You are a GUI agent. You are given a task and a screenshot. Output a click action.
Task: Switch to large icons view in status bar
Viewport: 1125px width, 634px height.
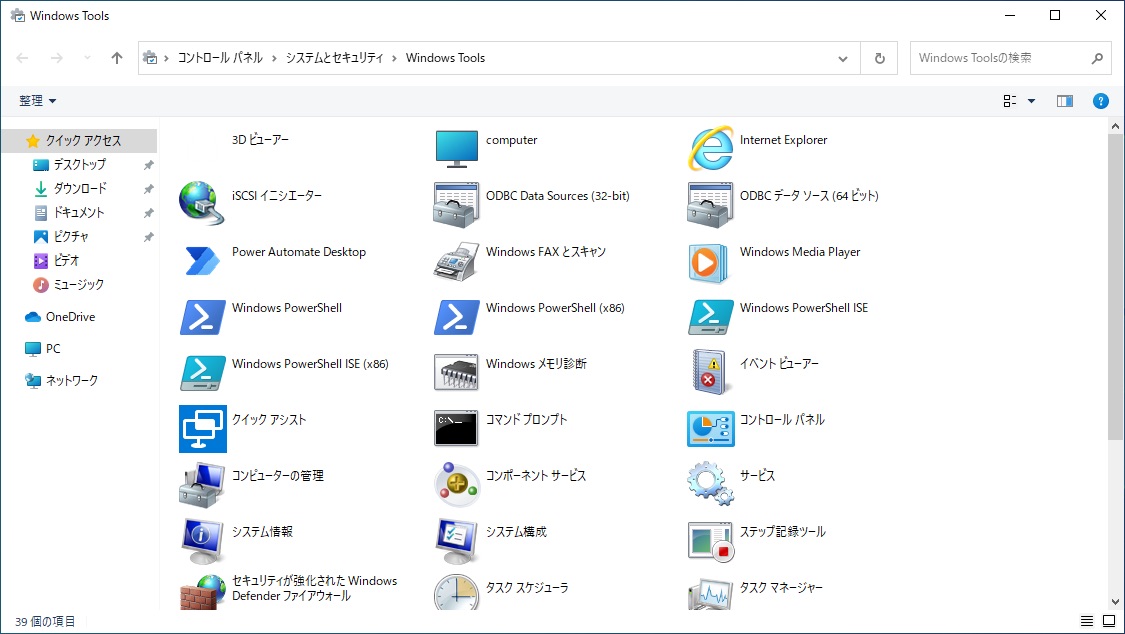[x=1109, y=621]
